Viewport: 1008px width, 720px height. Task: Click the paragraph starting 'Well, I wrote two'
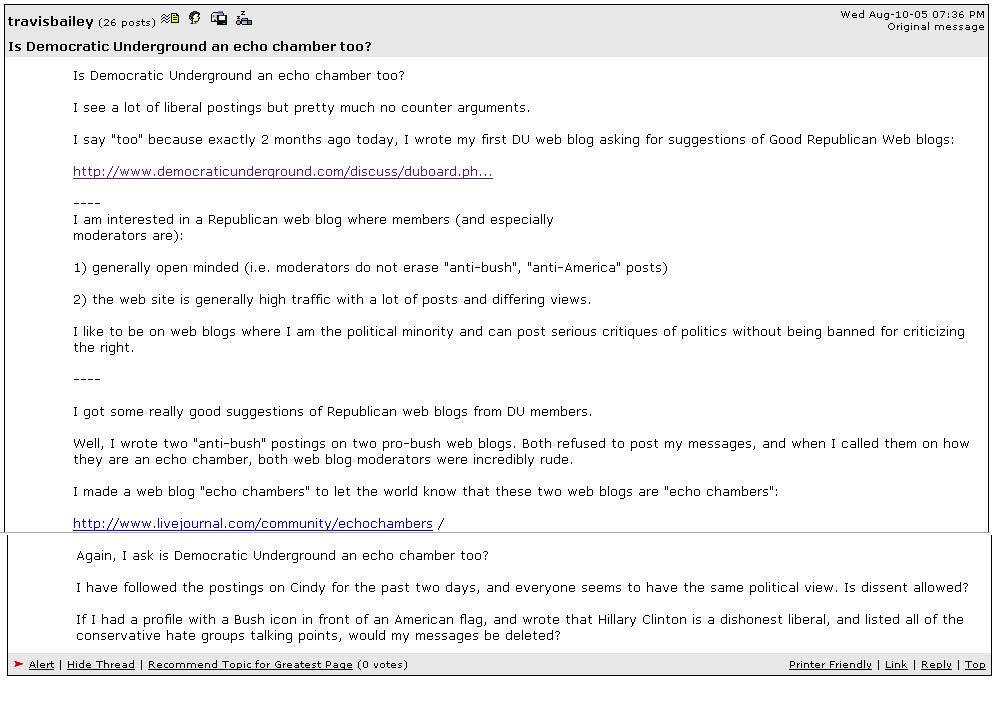pos(521,451)
